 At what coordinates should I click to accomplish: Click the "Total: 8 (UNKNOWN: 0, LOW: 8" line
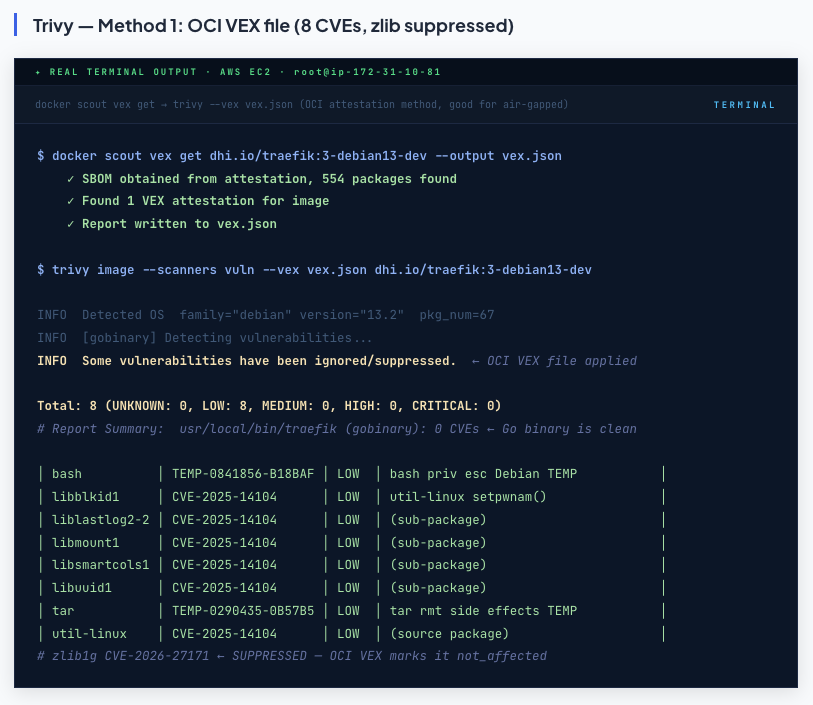point(269,406)
